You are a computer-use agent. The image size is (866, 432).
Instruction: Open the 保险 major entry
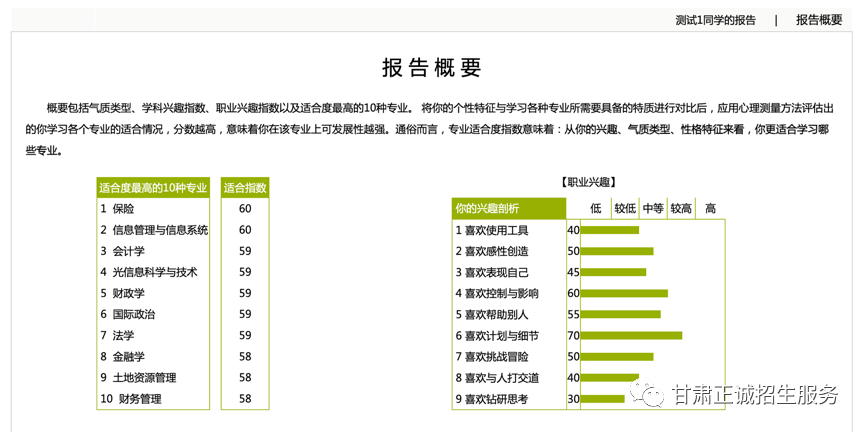coord(123,209)
